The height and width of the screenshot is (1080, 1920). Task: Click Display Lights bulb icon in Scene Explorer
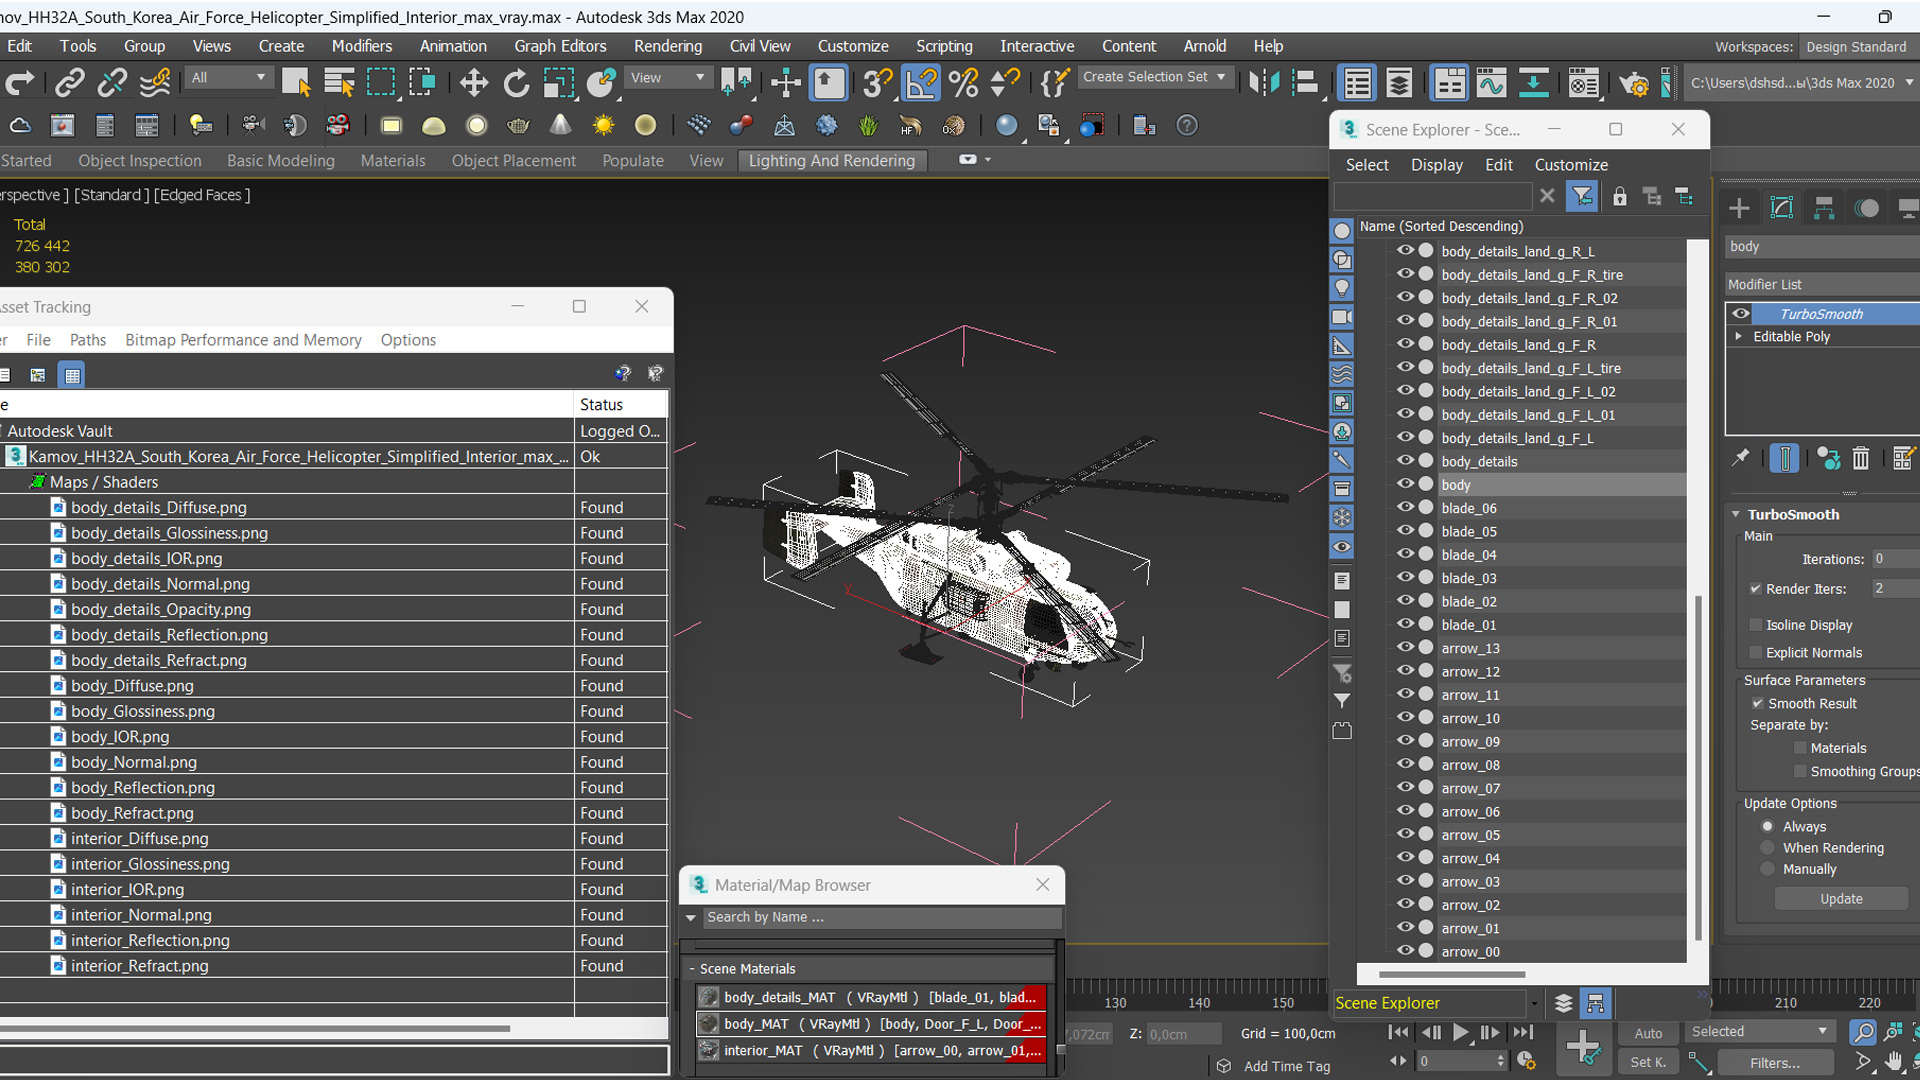pos(1342,288)
